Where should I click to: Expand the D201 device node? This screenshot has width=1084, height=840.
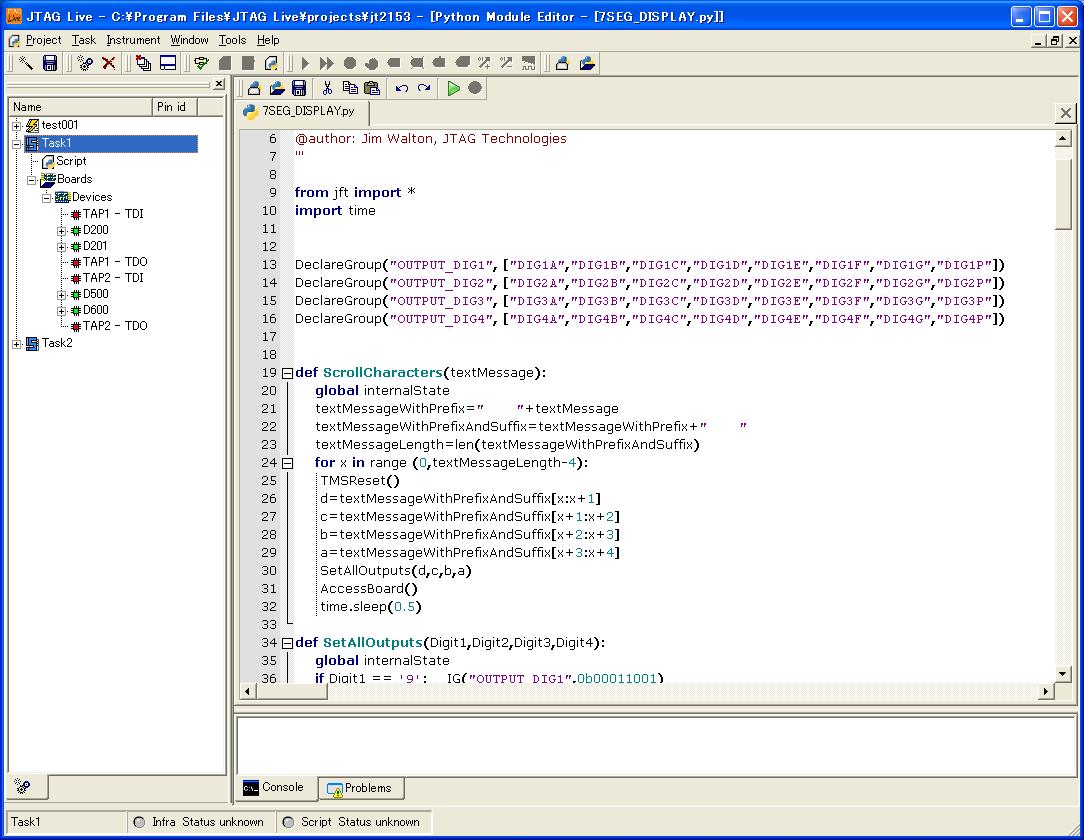62,247
